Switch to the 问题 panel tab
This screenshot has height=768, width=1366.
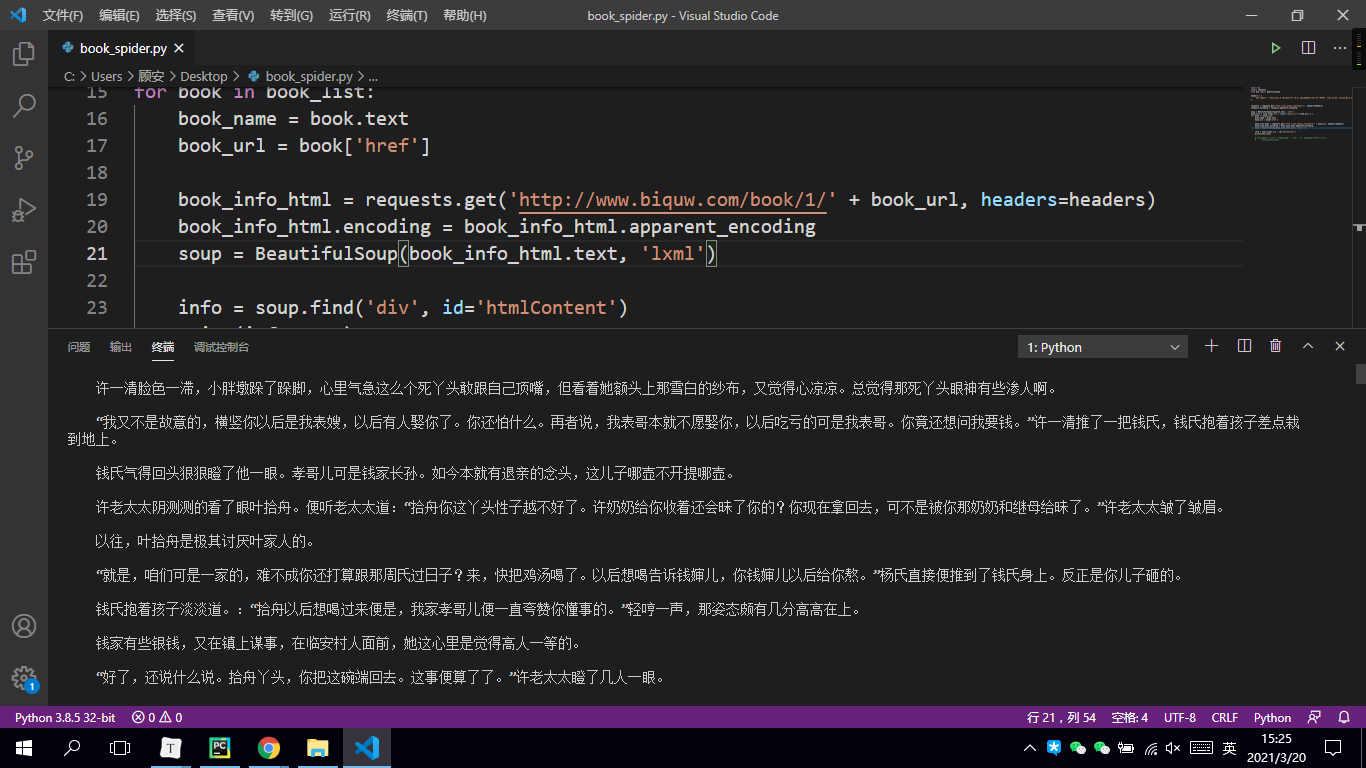click(79, 347)
